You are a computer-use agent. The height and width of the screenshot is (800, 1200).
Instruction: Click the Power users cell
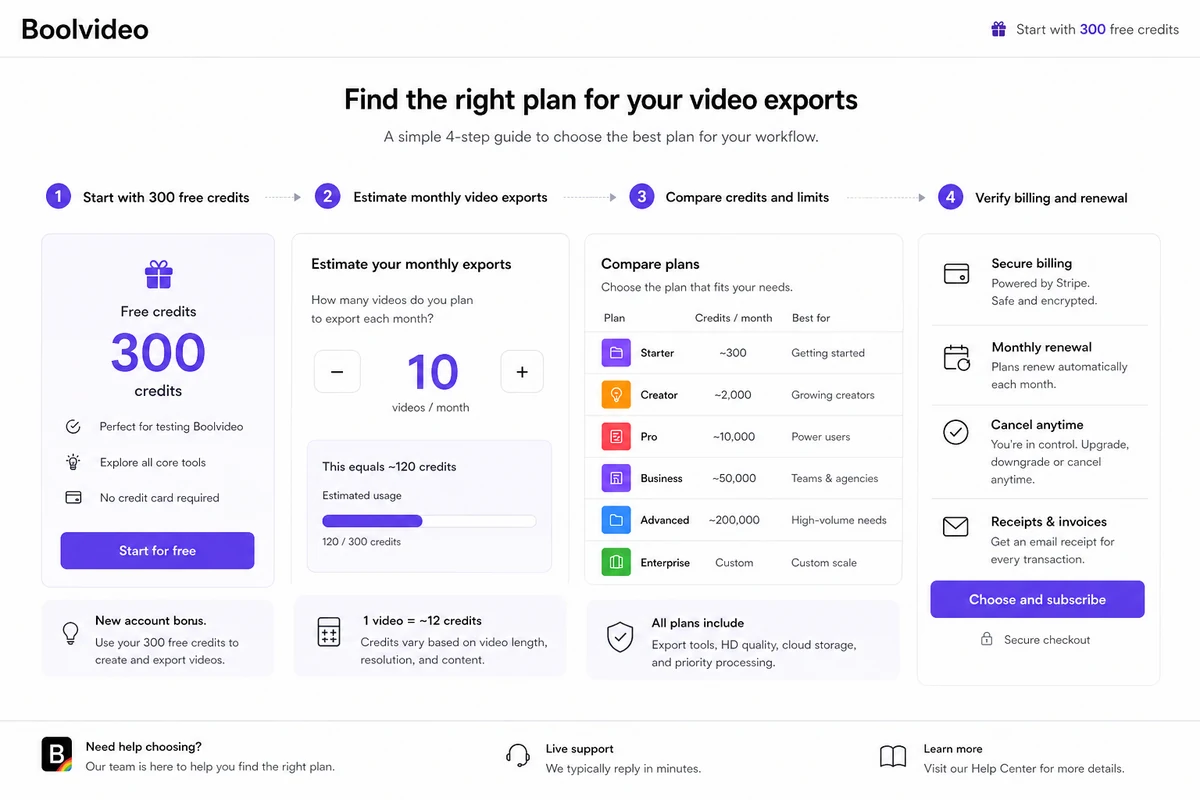click(x=821, y=437)
